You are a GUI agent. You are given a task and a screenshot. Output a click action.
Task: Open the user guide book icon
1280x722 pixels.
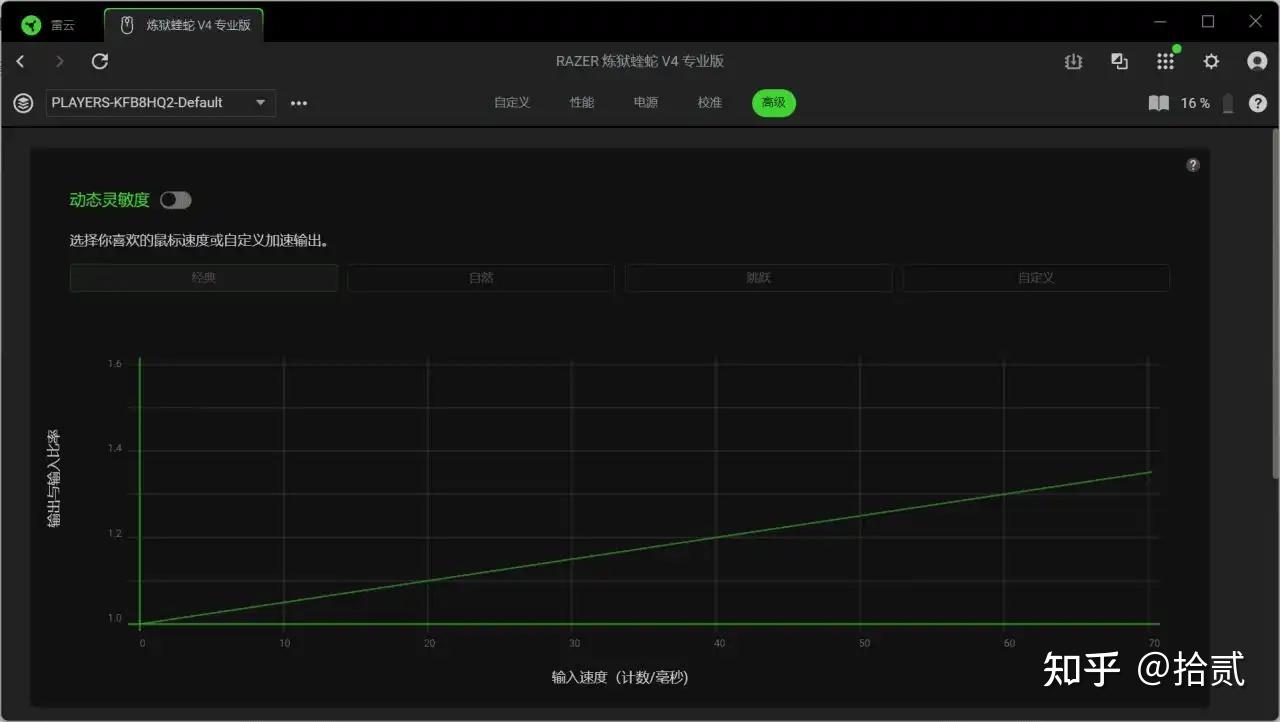point(1158,103)
